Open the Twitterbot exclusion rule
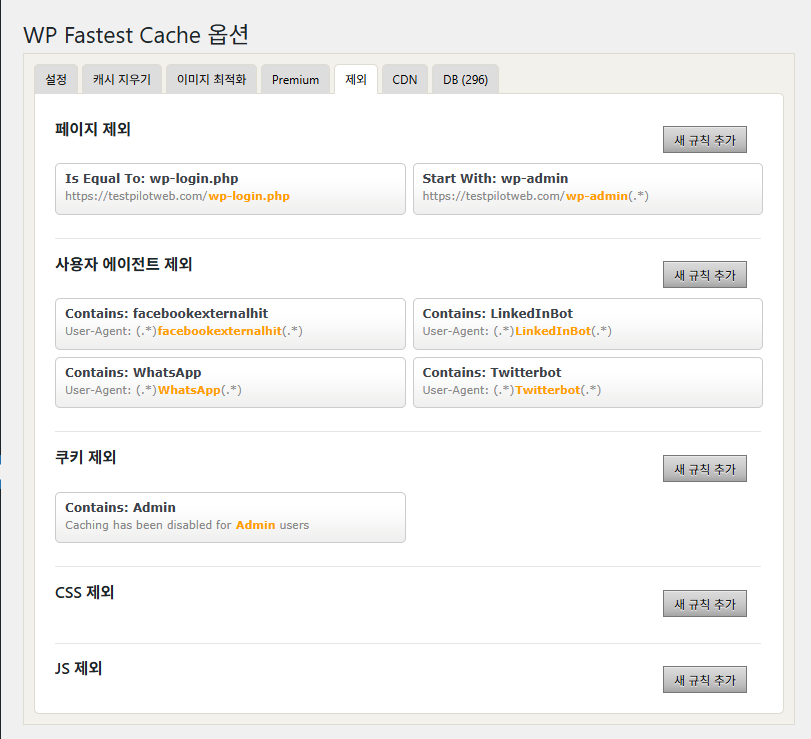The width and height of the screenshot is (811, 739). coord(588,382)
